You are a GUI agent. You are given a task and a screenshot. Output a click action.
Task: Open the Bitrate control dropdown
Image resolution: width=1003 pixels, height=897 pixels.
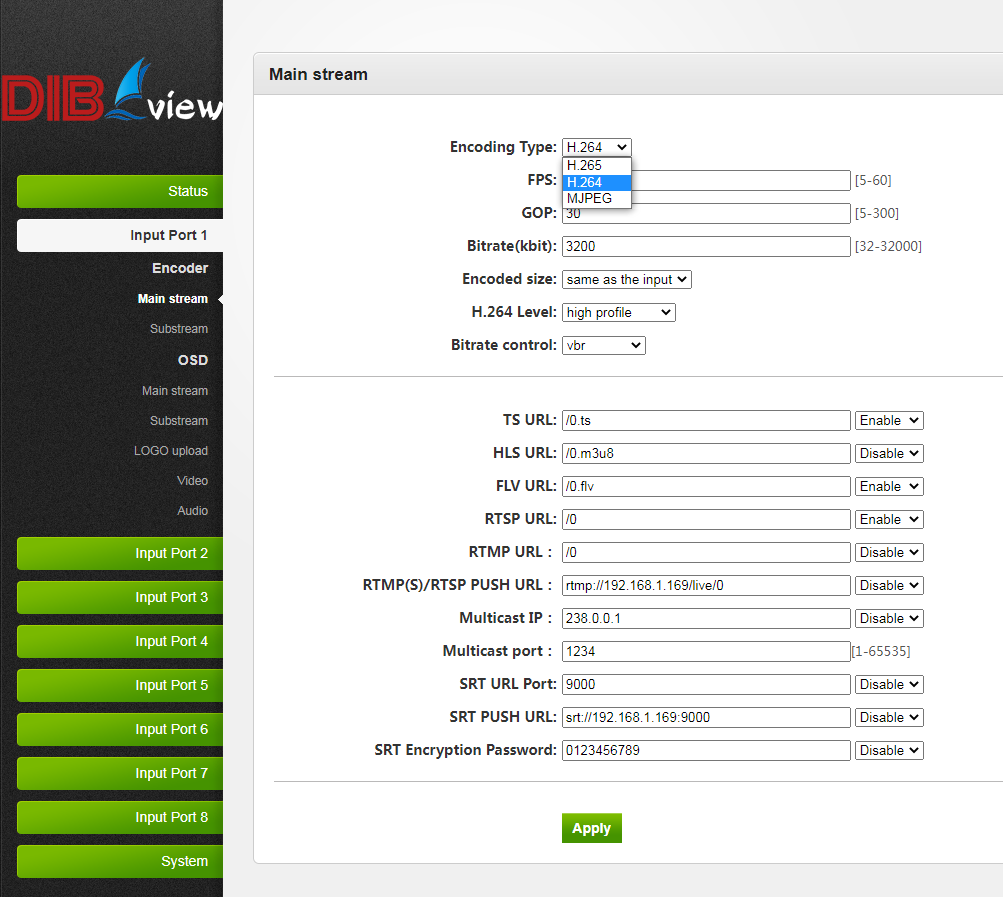click(x=603, y=345)
